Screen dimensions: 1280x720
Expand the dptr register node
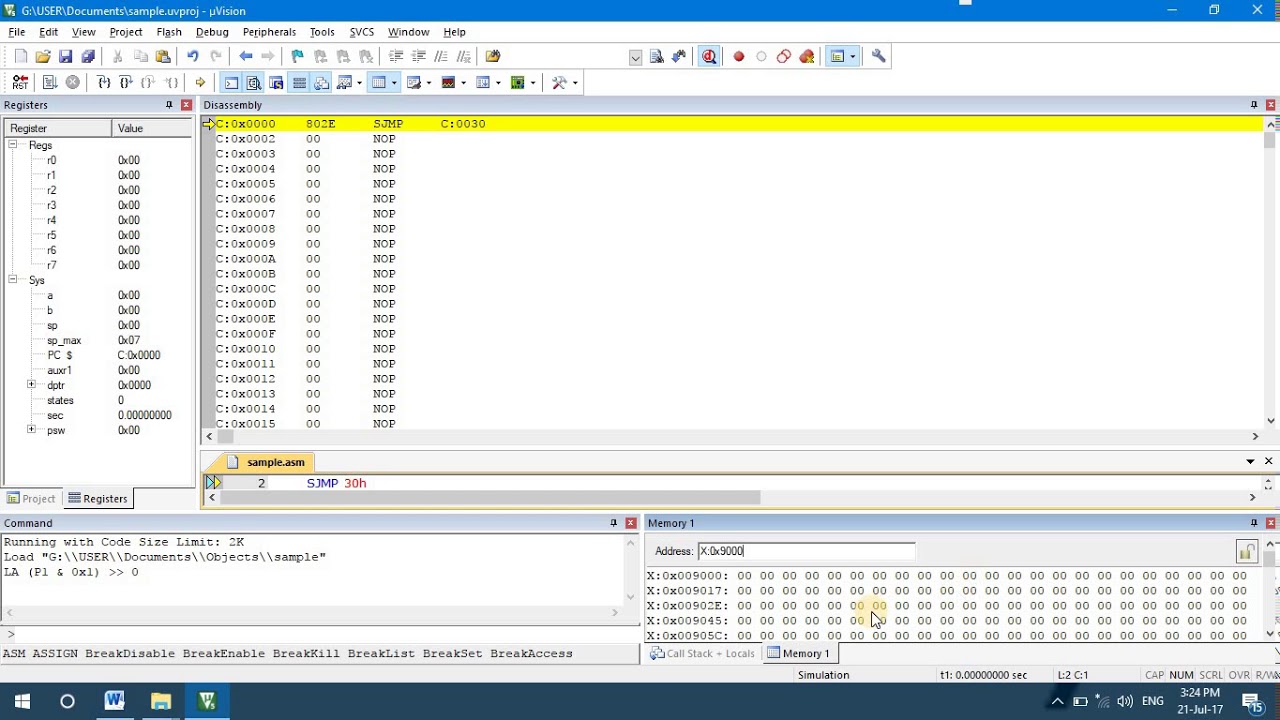[x=31, y=385]
